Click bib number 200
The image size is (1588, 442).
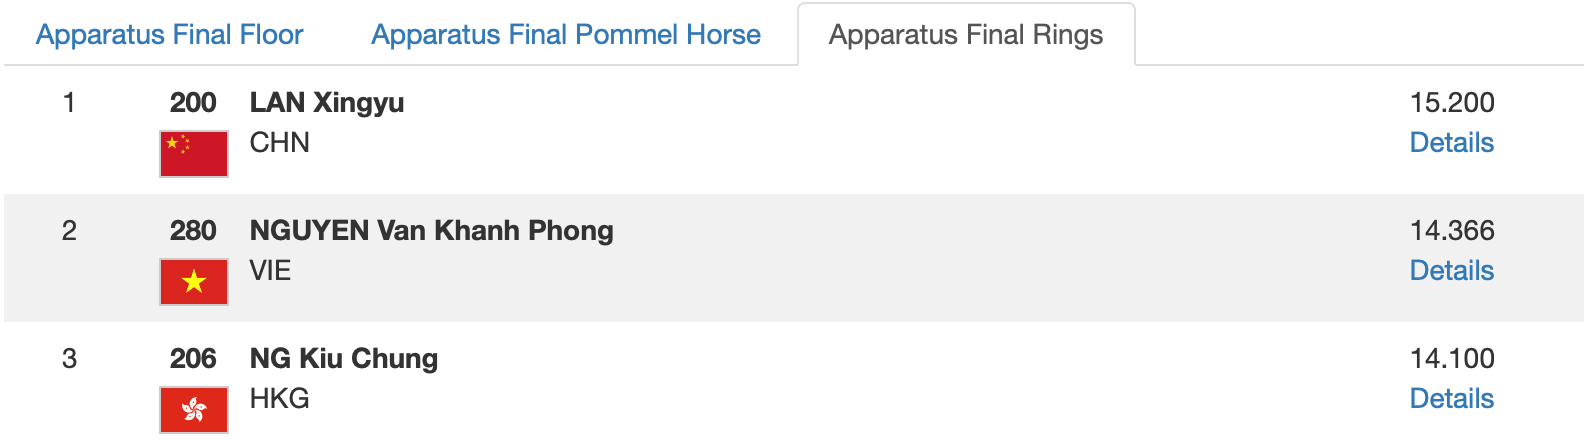pyautogui.click(x=193, y=102)
